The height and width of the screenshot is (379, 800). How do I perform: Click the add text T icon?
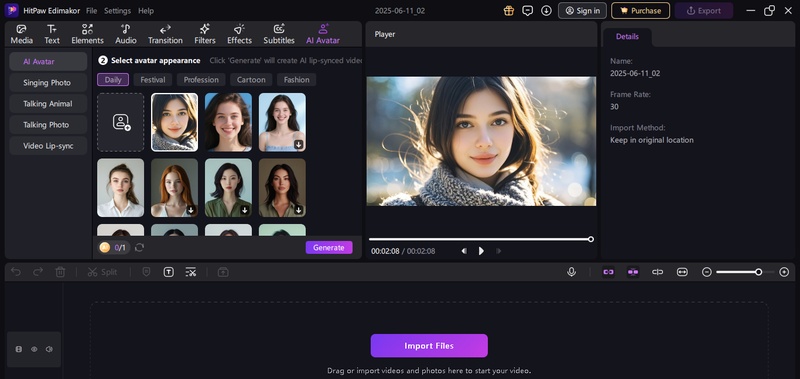click(x=168, y=272)
